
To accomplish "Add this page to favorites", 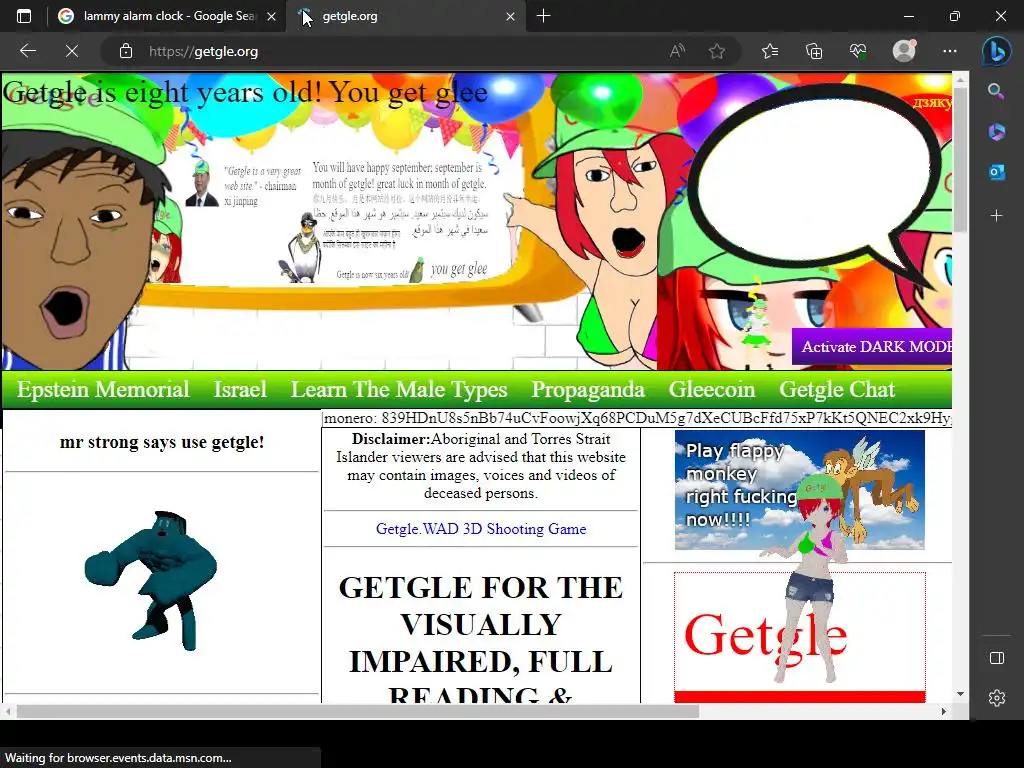I will coord(717,51).
